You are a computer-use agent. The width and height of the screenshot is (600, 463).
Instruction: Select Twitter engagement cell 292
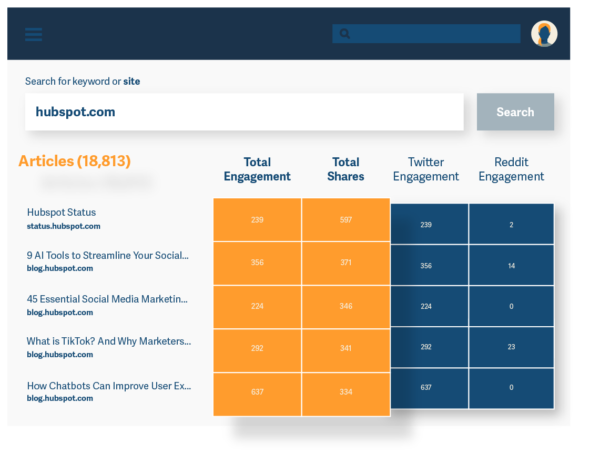429,347
